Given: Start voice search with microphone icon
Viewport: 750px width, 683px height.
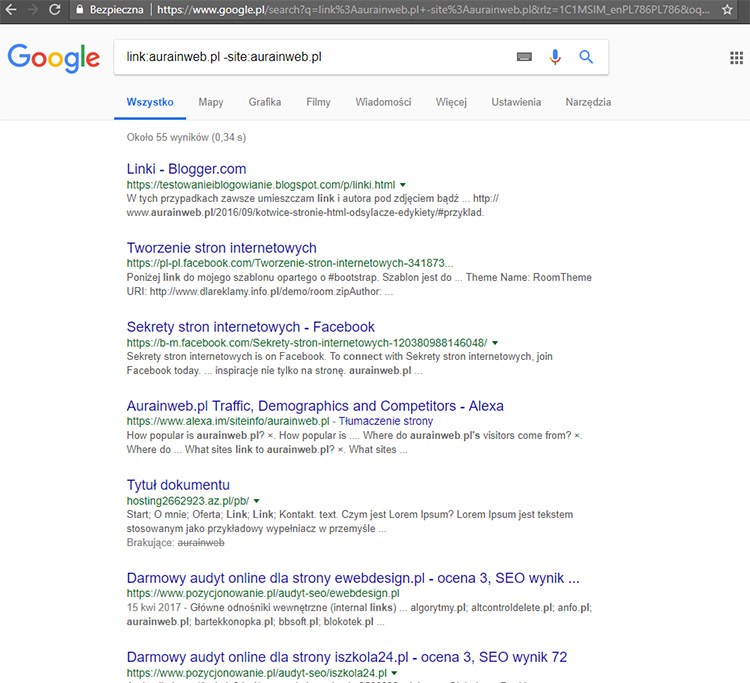Looking at the screenshot, I should click(x=555, y=57).
